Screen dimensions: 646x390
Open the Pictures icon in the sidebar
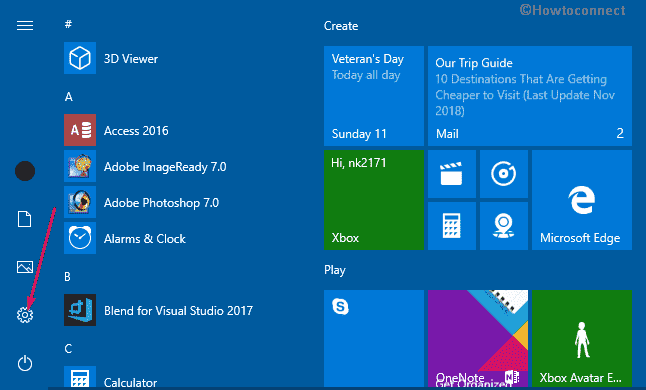coord(25,267)
